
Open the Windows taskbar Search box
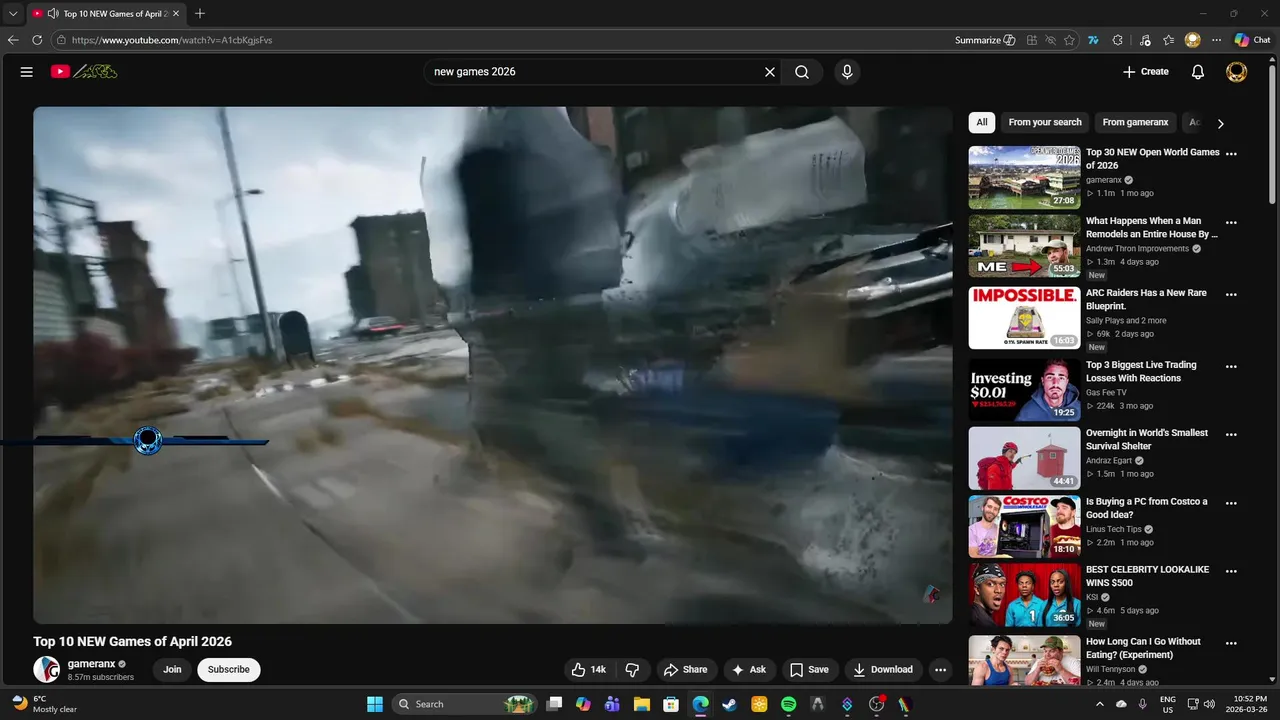(466, 704)
